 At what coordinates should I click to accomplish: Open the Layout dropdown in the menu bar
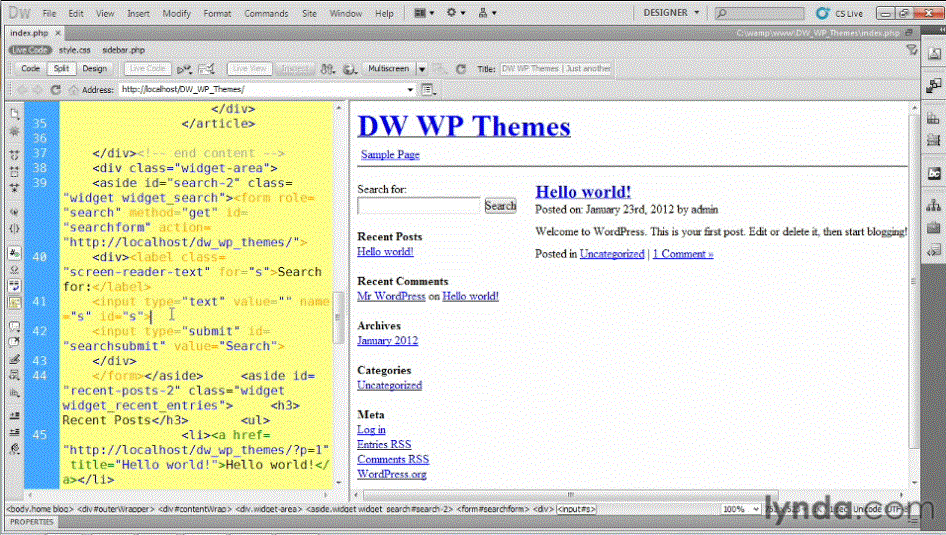point(424,13)
